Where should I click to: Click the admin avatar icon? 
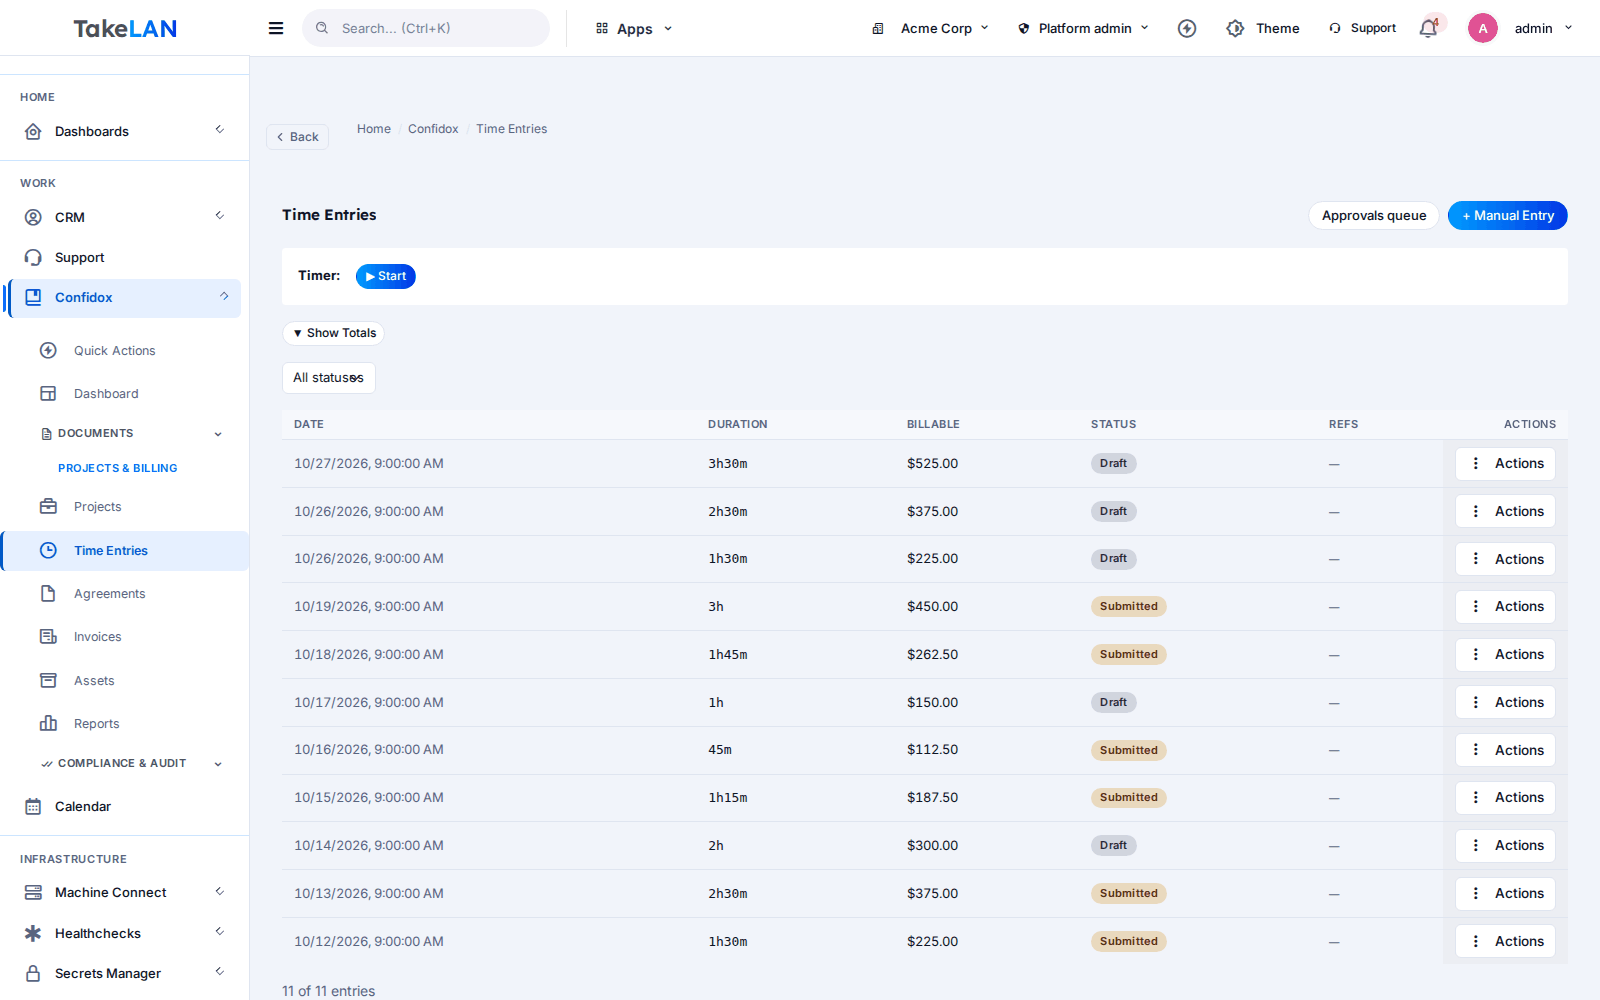coord(1483,28)
